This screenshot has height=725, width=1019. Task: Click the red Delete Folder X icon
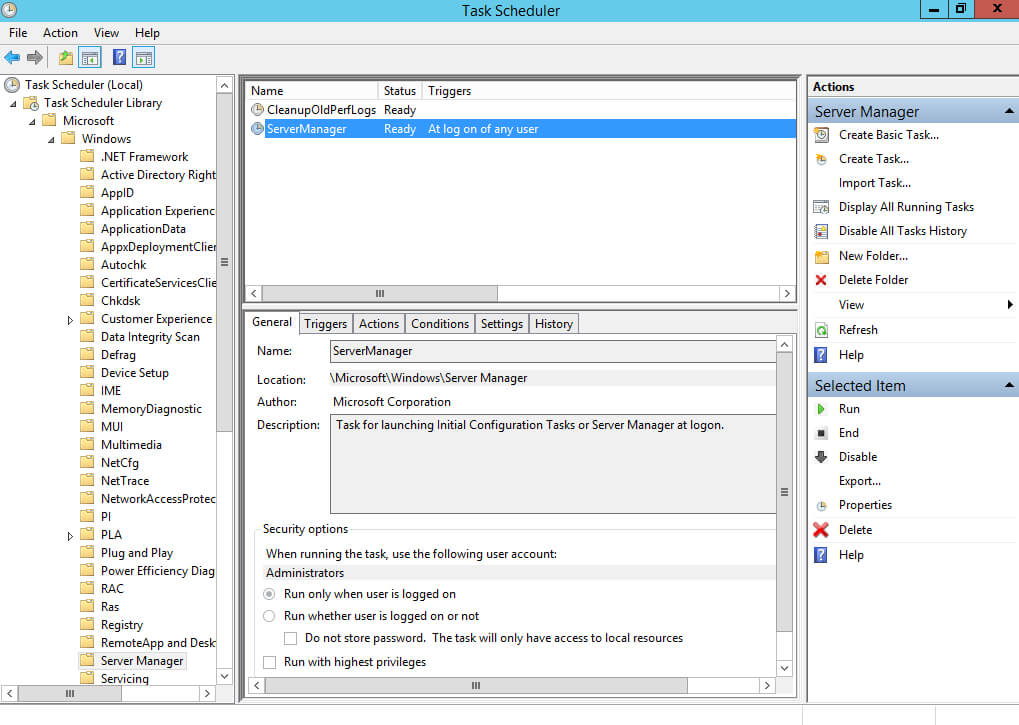[x=821, y=280]
